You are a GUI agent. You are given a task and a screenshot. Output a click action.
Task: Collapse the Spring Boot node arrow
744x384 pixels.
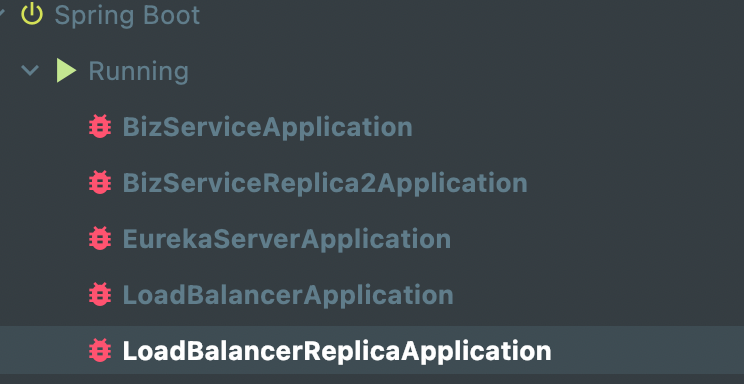[2, 15]
